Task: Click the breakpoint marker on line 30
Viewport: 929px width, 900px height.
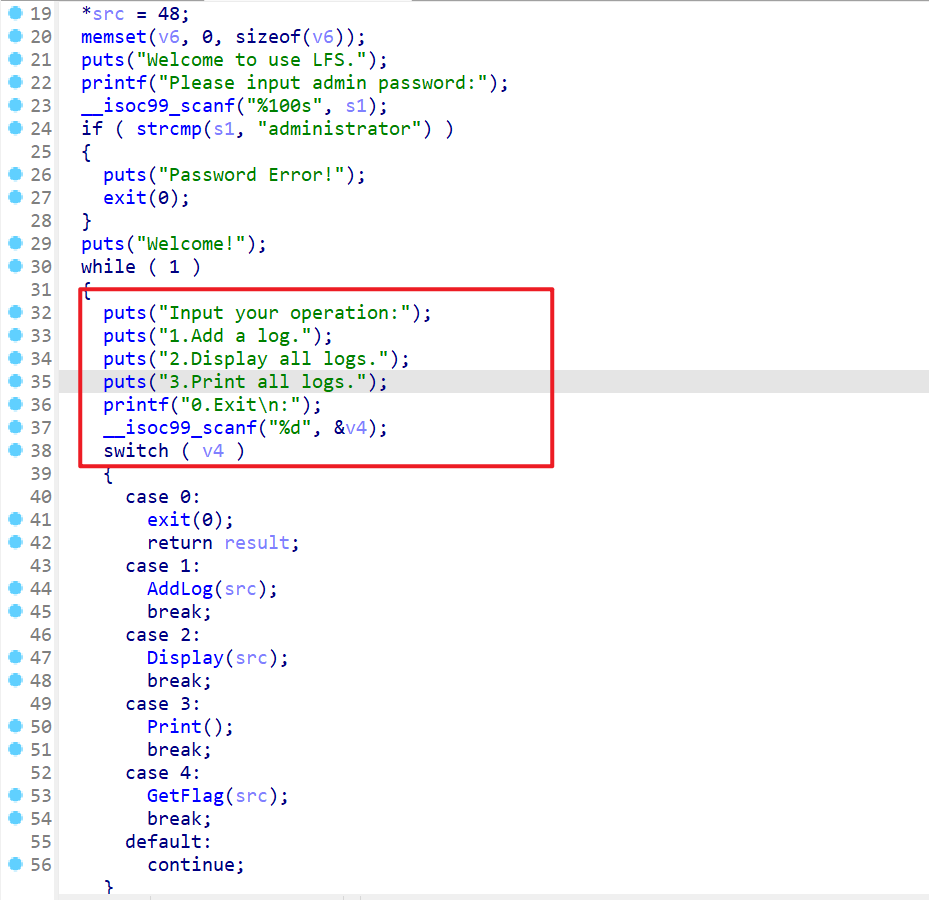Action: [14, 266]
